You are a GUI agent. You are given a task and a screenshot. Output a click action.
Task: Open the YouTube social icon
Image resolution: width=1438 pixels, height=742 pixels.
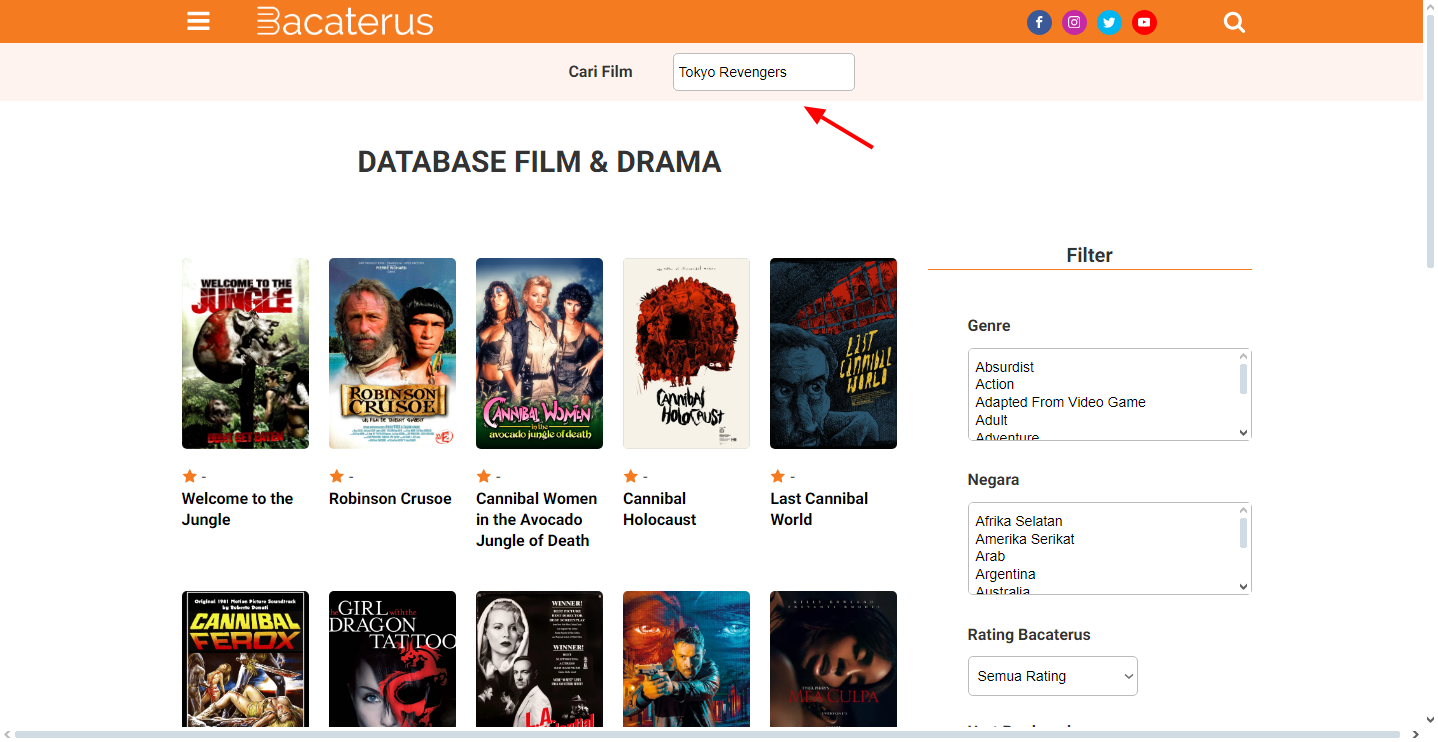point(1144,22)
